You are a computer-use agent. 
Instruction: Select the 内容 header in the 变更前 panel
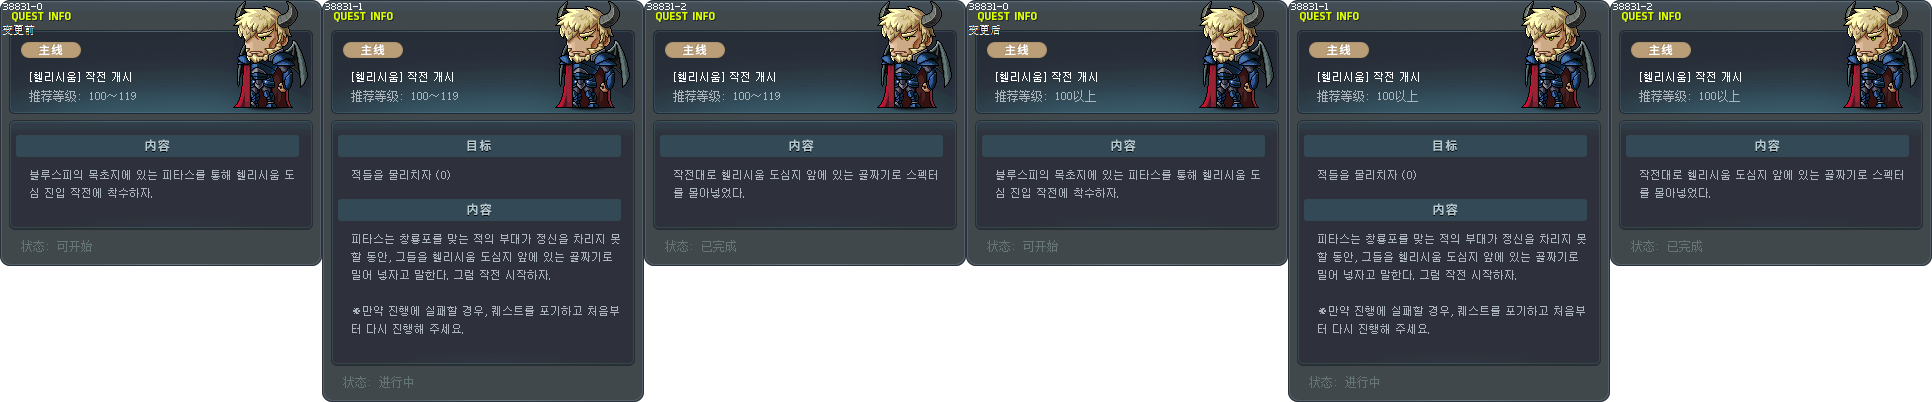(157, 146)
